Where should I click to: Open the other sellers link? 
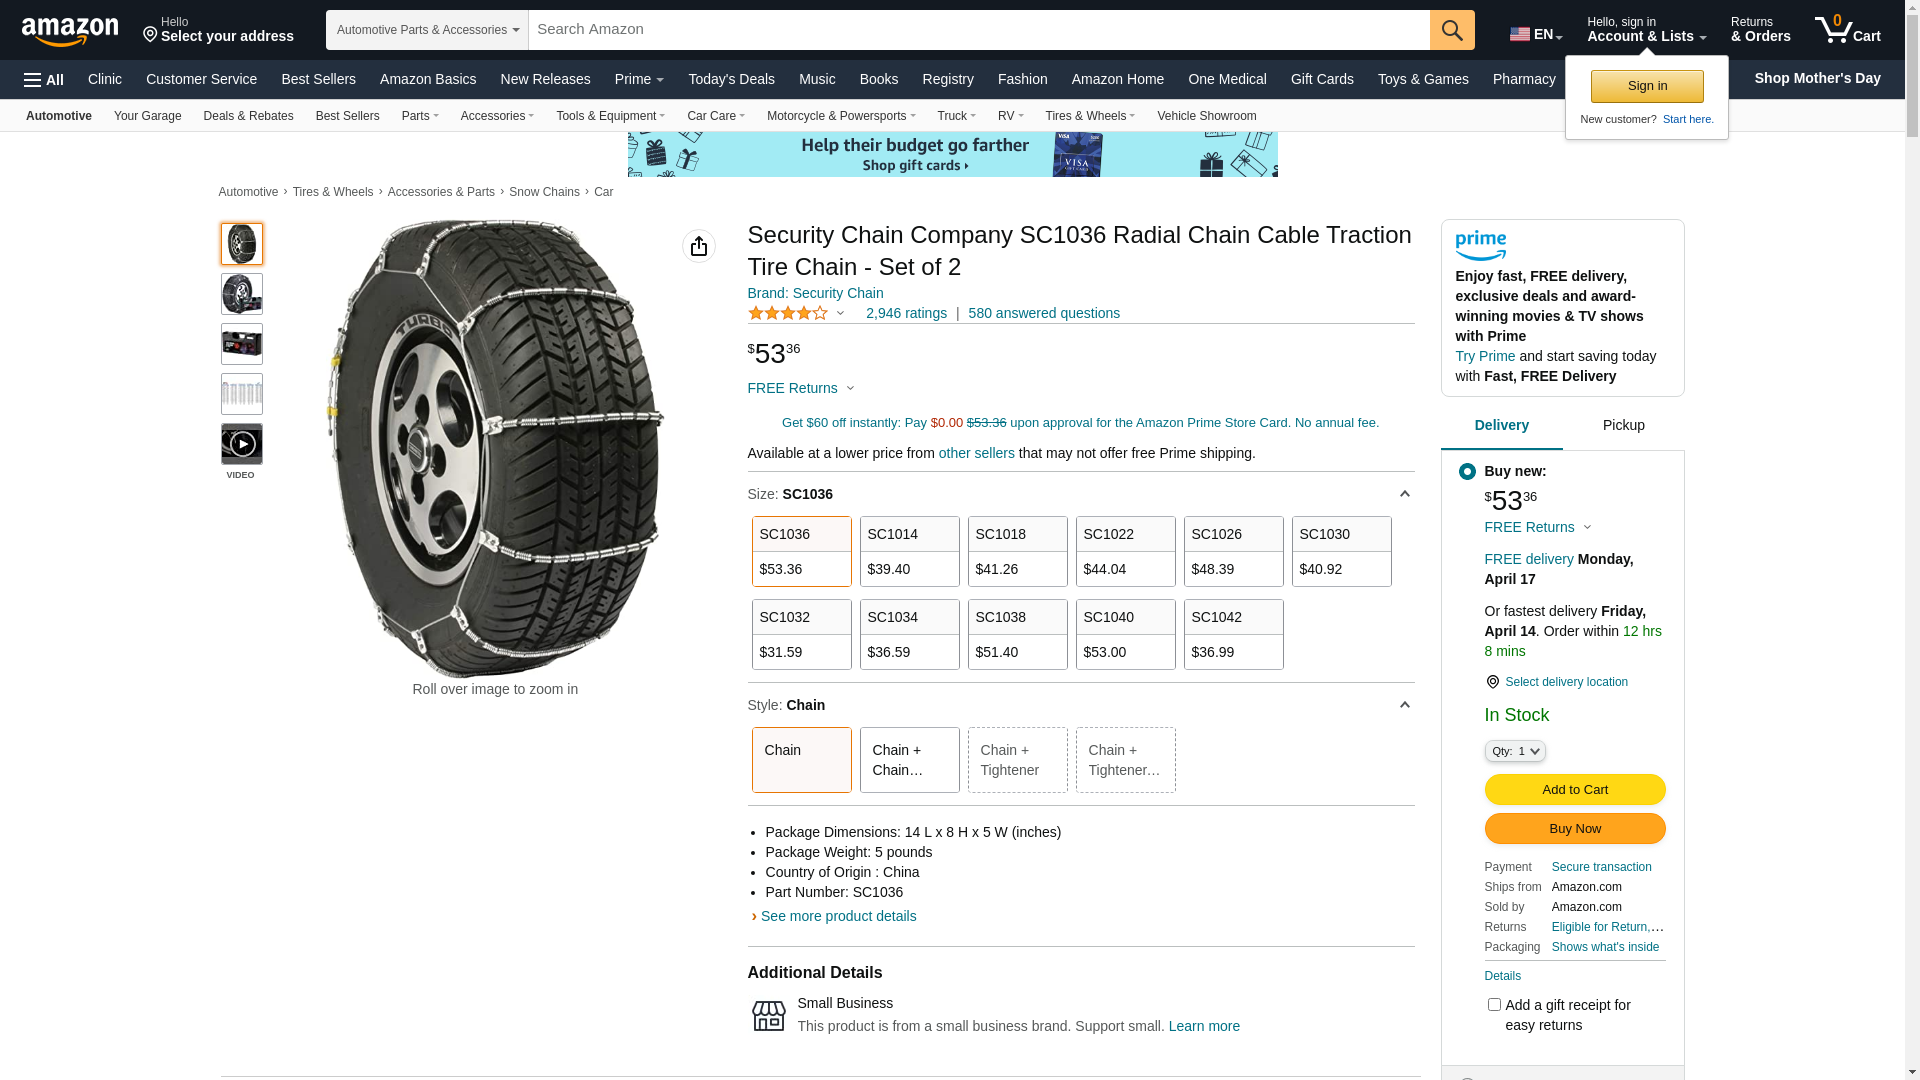click(976, 453)
